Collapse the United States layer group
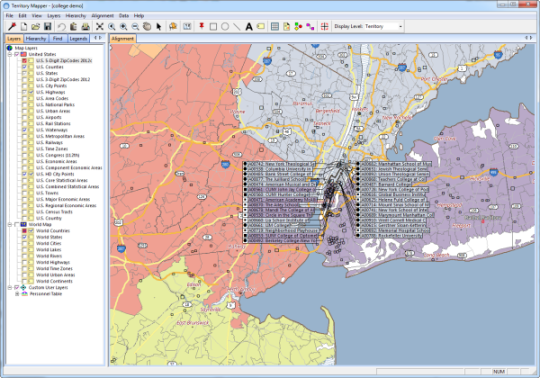The image size is (540, 378). pyautogui.click(x=10, y=54)
